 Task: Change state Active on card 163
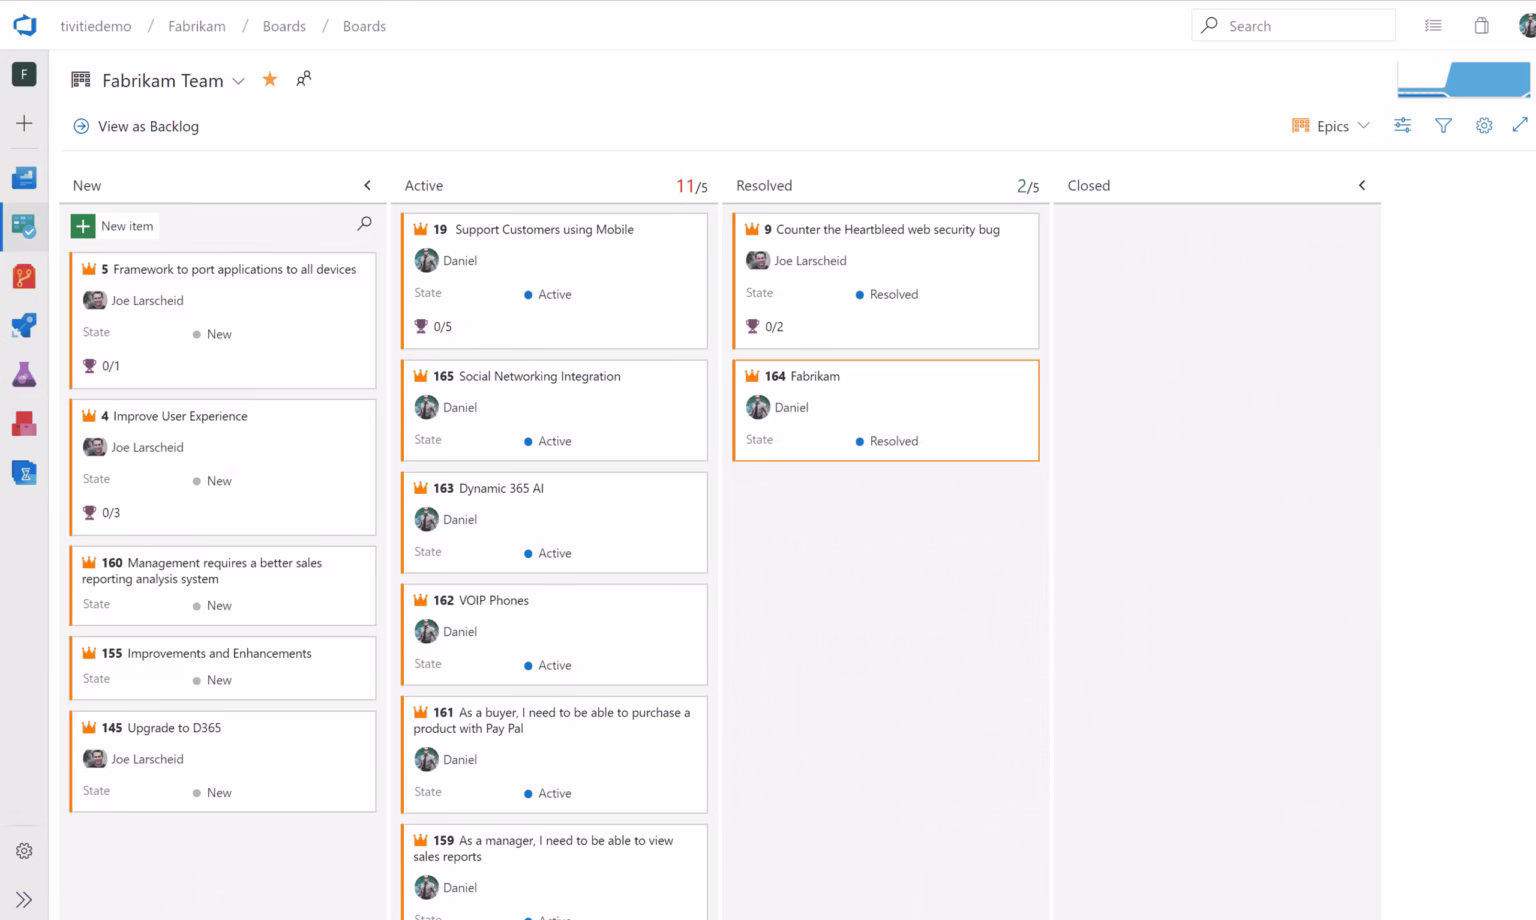[x=548, y=553]
